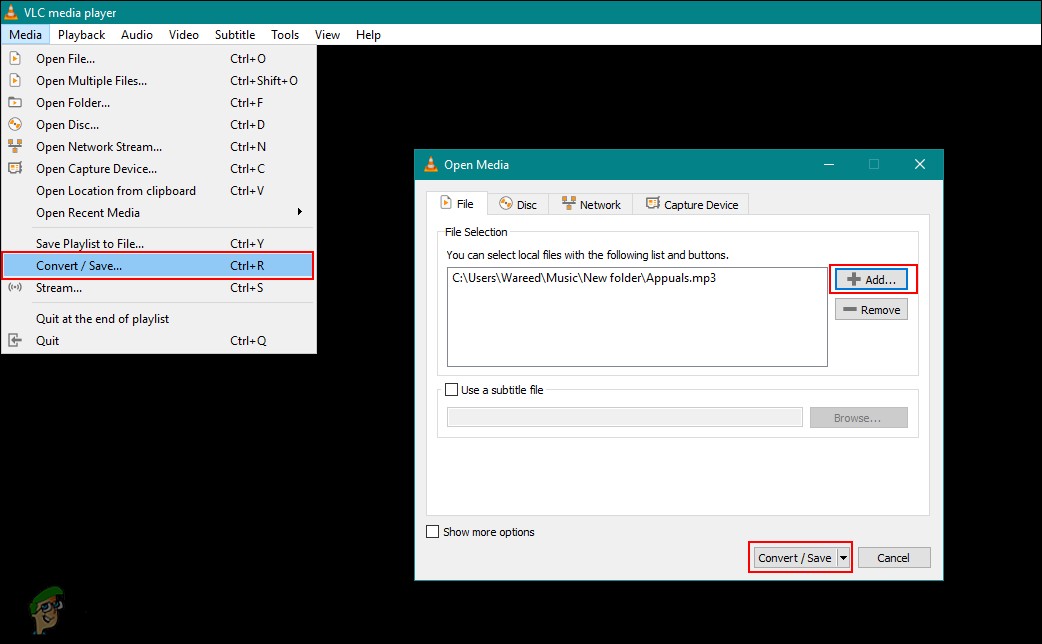The image size is (1042, 644).
Task: Choose Open Disc... entry
Action: 158,124
